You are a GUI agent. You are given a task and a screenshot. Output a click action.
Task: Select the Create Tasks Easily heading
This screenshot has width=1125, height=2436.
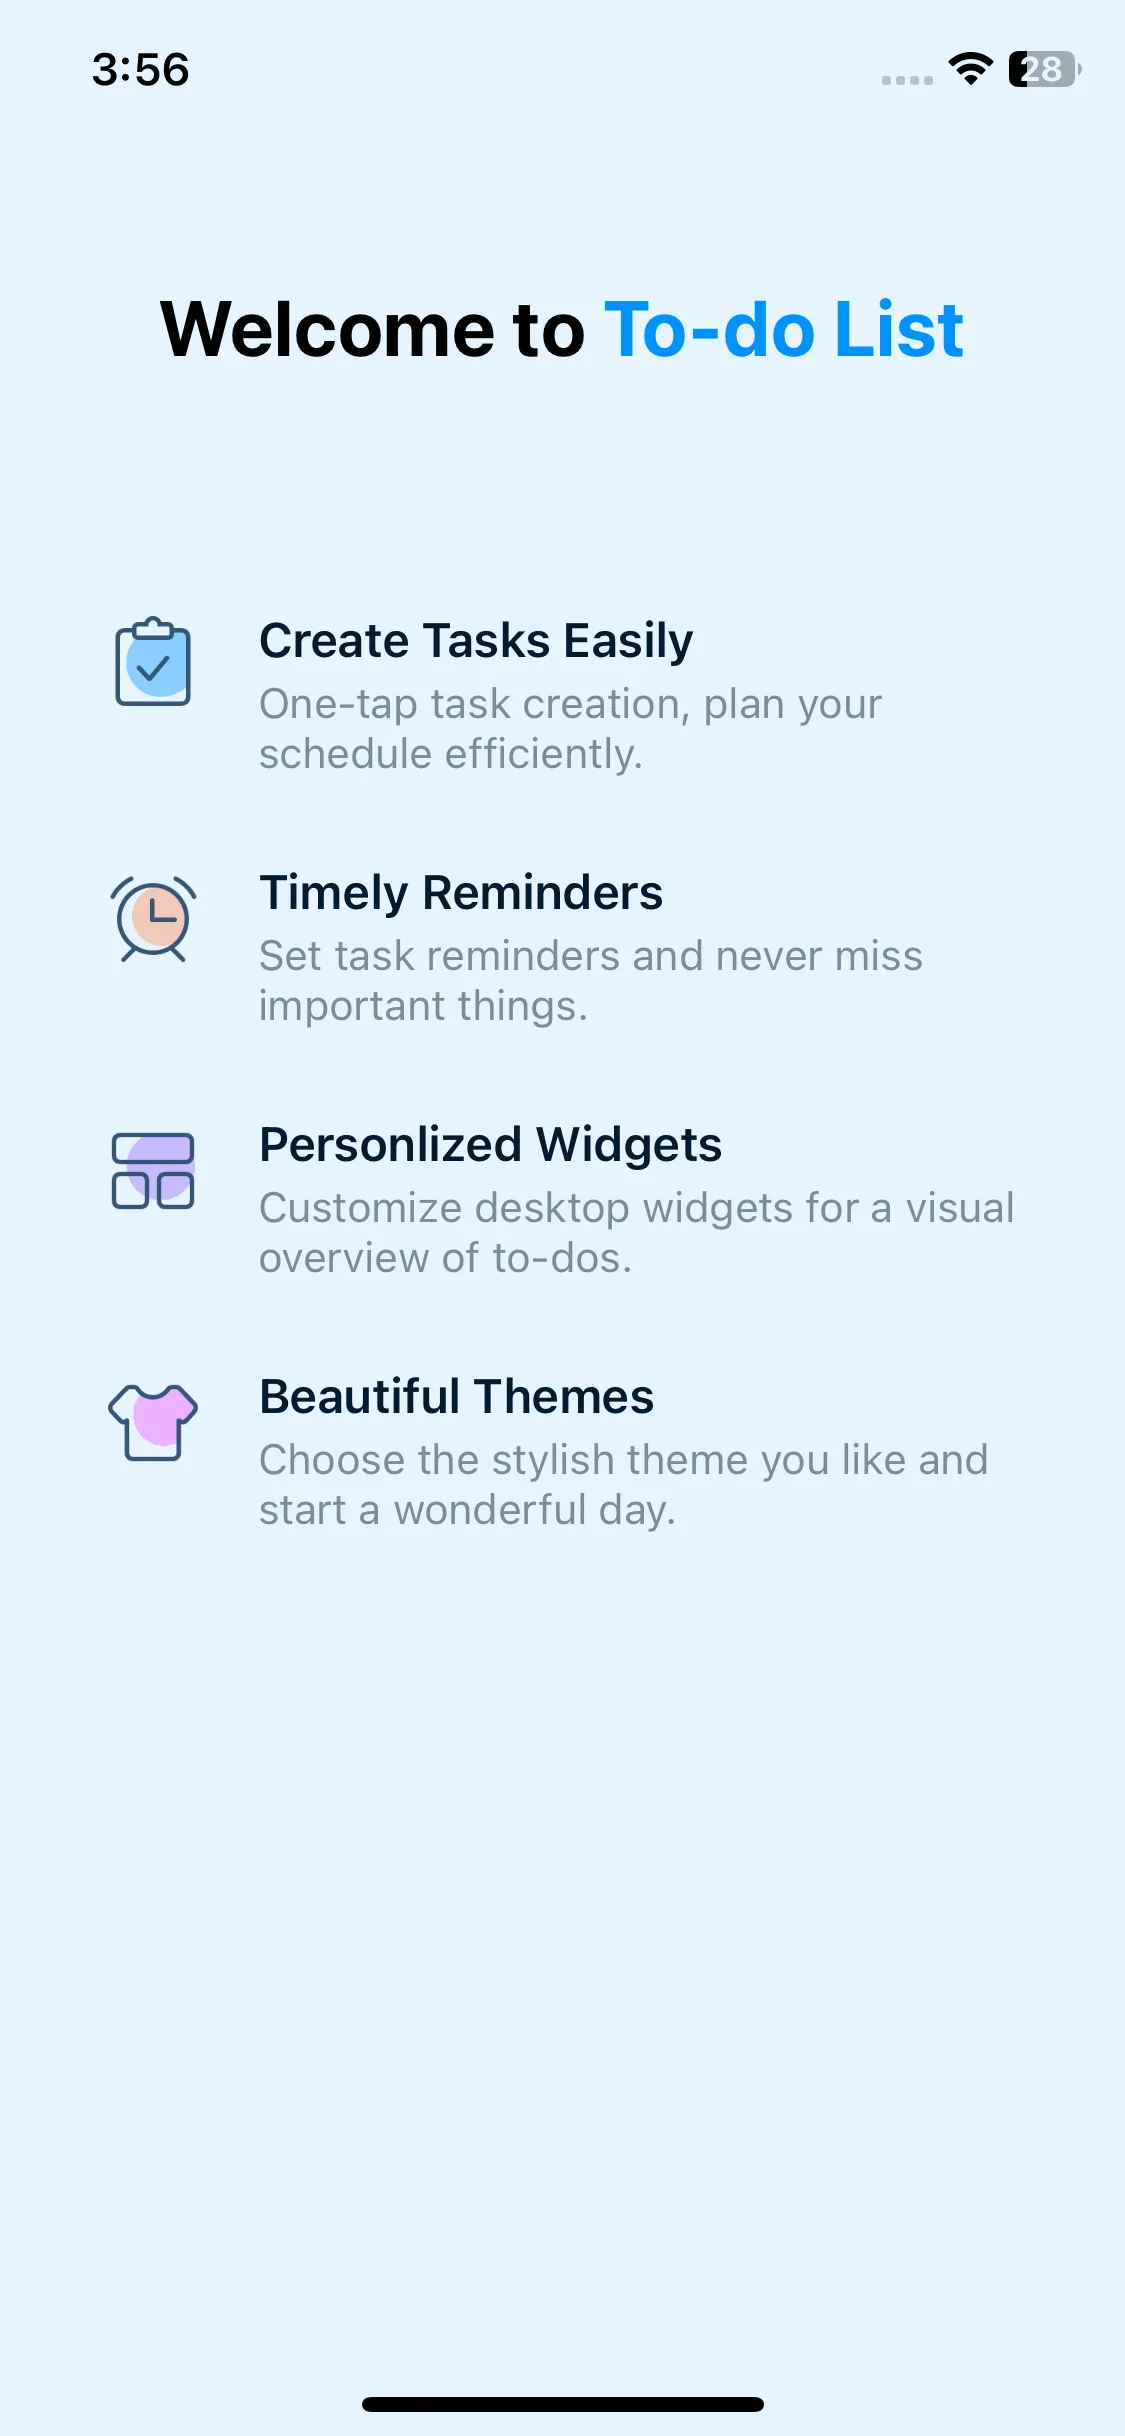476,640
